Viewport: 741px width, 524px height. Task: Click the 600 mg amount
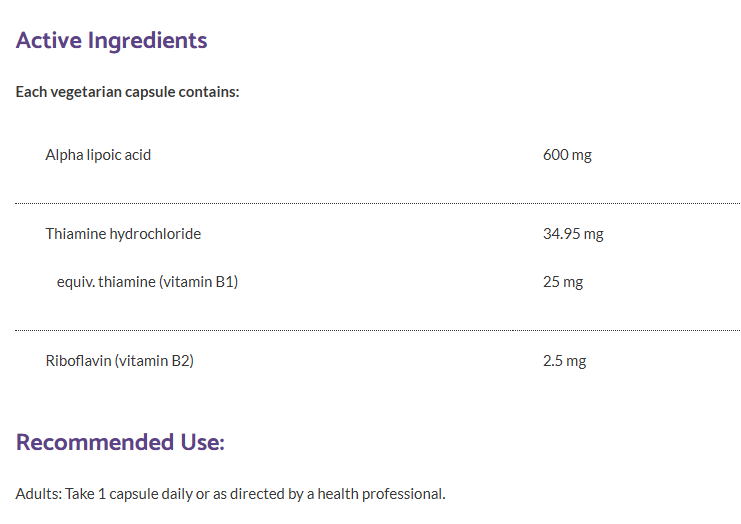coord(567,155)
